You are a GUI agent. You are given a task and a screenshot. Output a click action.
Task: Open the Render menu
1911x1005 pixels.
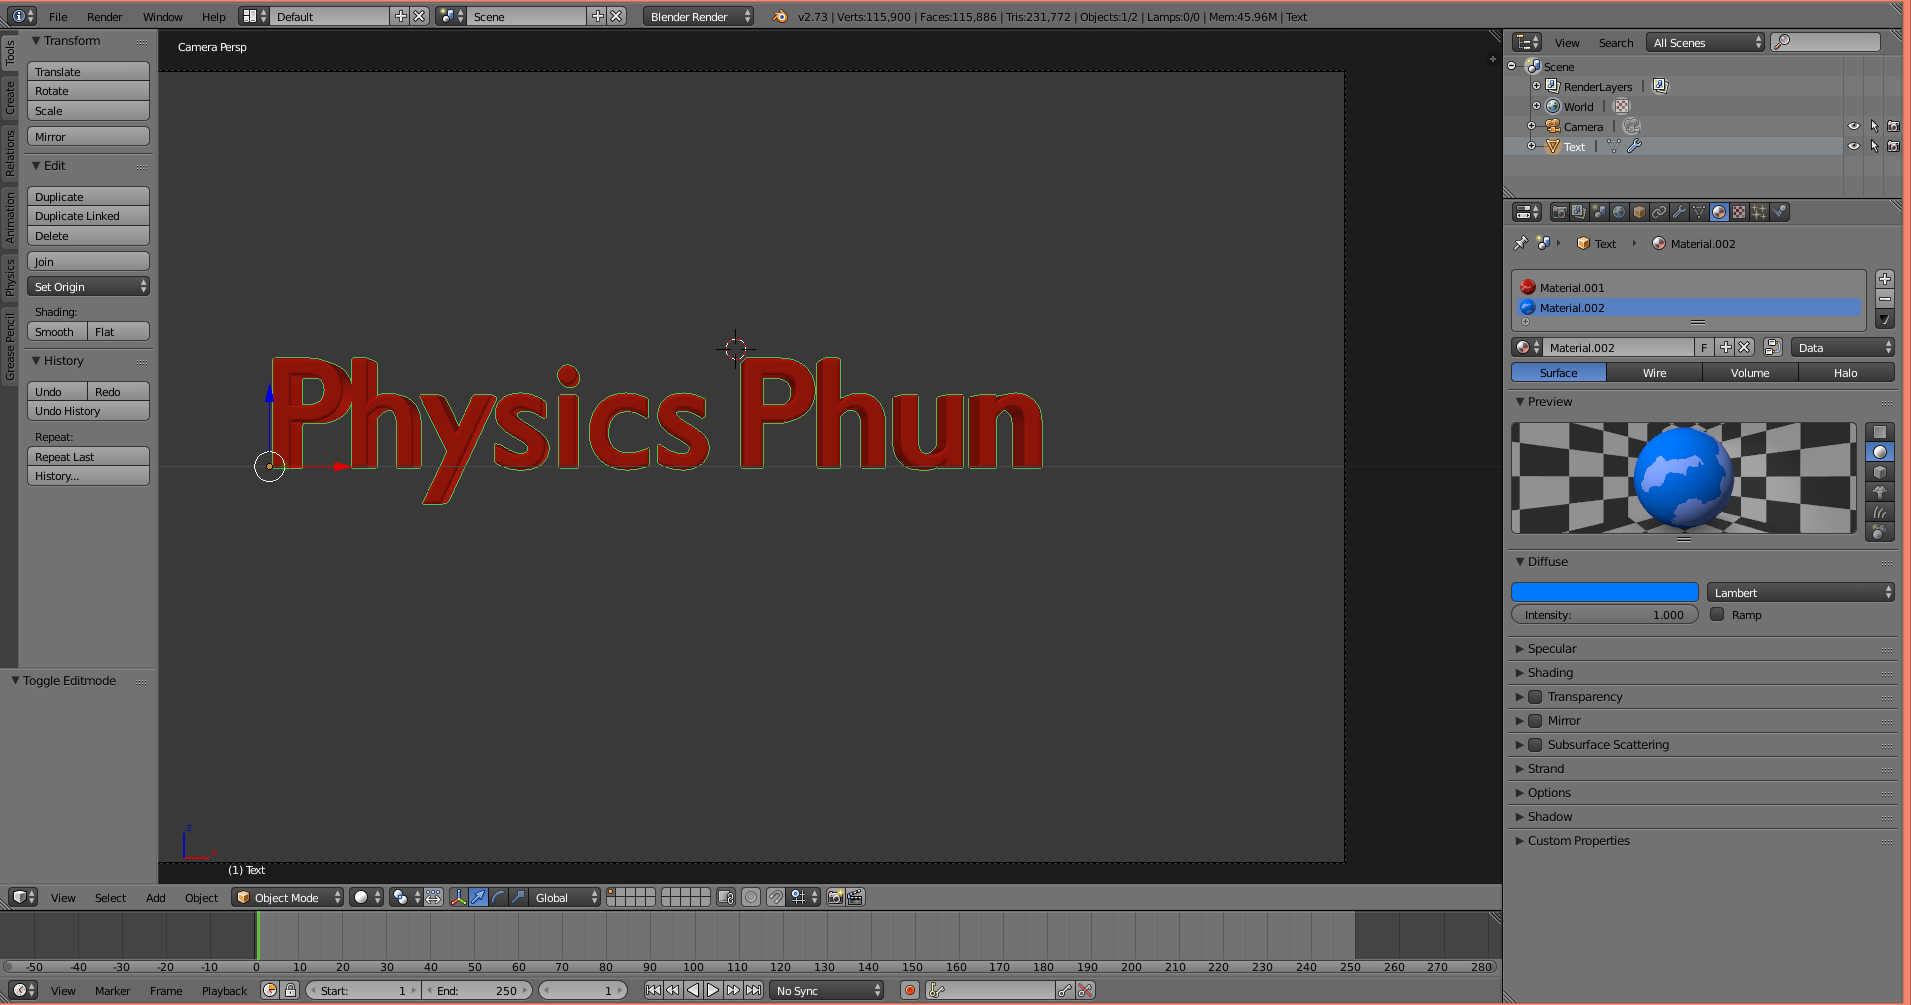(105, 16)
